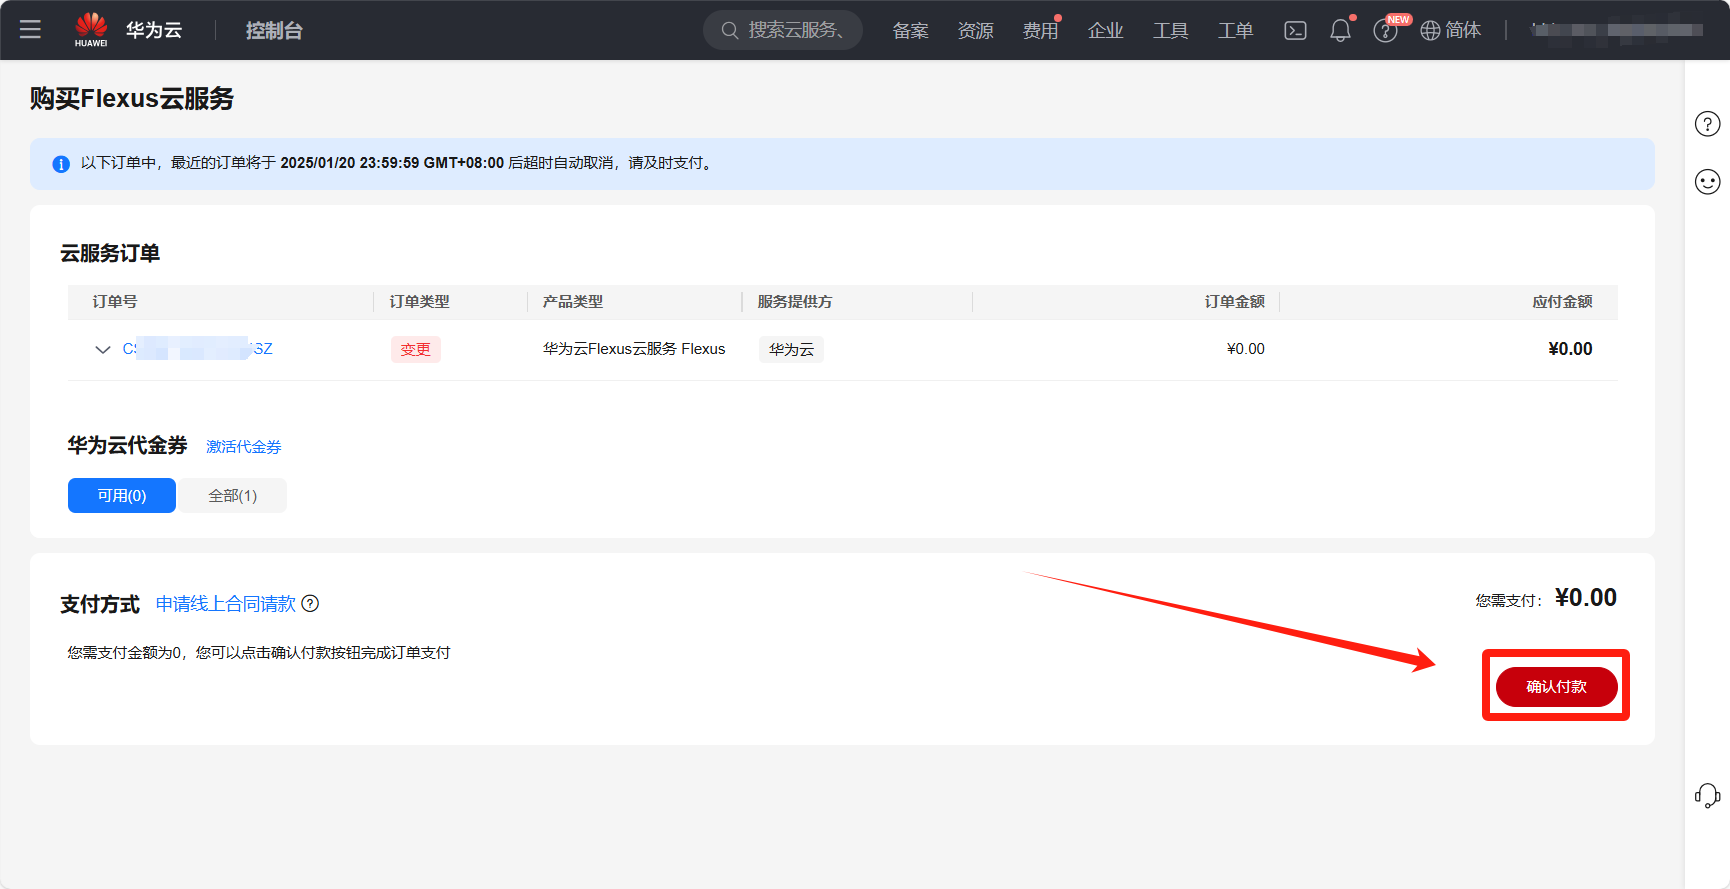Open the notifications bell
The width and height of the screenshot is (1730, 889).
[x=1340, y=31]
